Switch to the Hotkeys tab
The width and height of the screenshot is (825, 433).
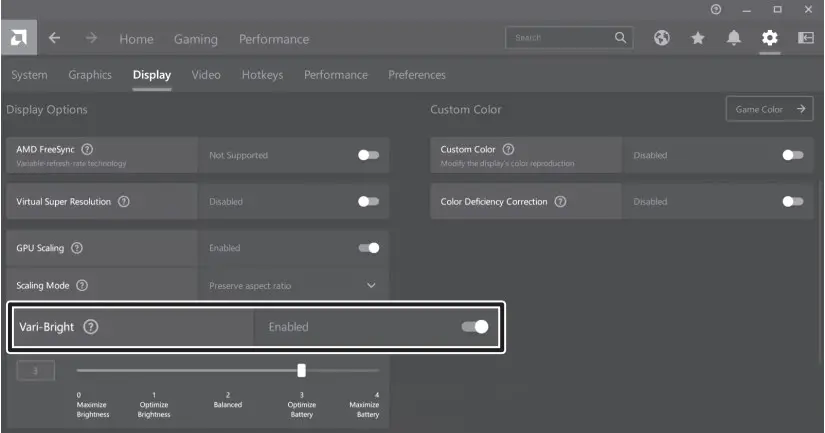(262, 75)
